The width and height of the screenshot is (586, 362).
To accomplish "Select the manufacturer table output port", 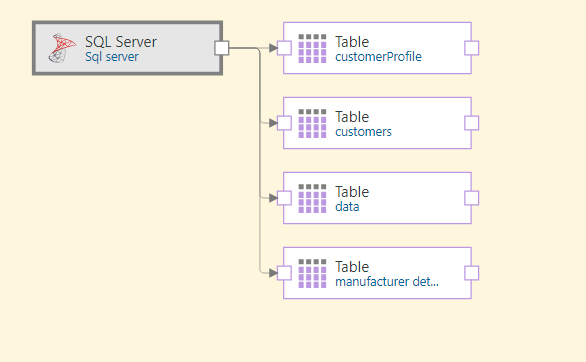I will [x=472, y=273].
